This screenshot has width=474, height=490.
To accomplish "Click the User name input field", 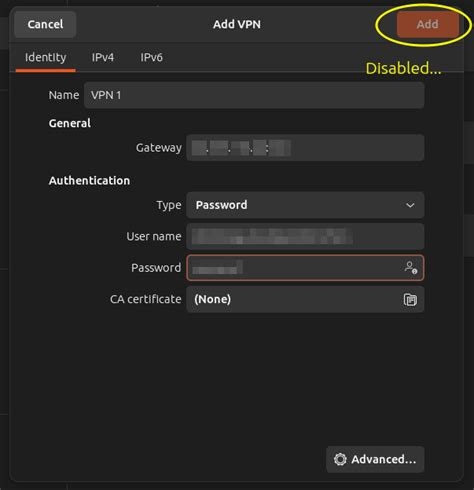I will pos(305,236).
